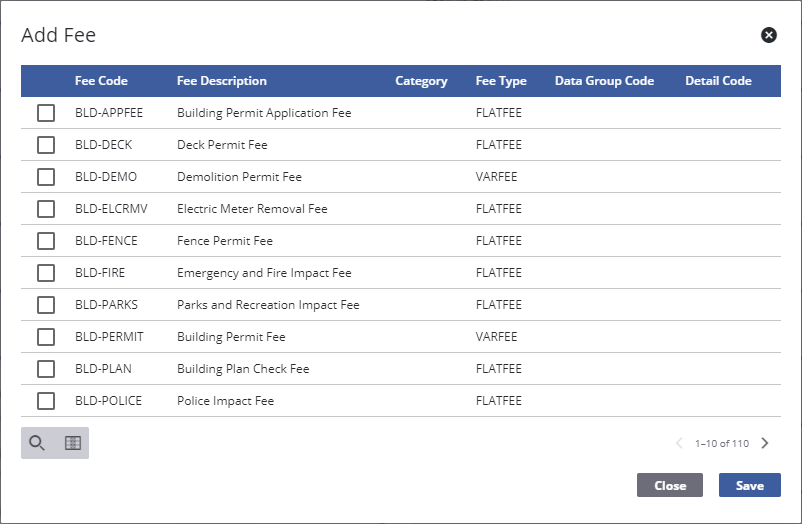
Task: Open the grid column view icon
Action: (x=72, y=443)
